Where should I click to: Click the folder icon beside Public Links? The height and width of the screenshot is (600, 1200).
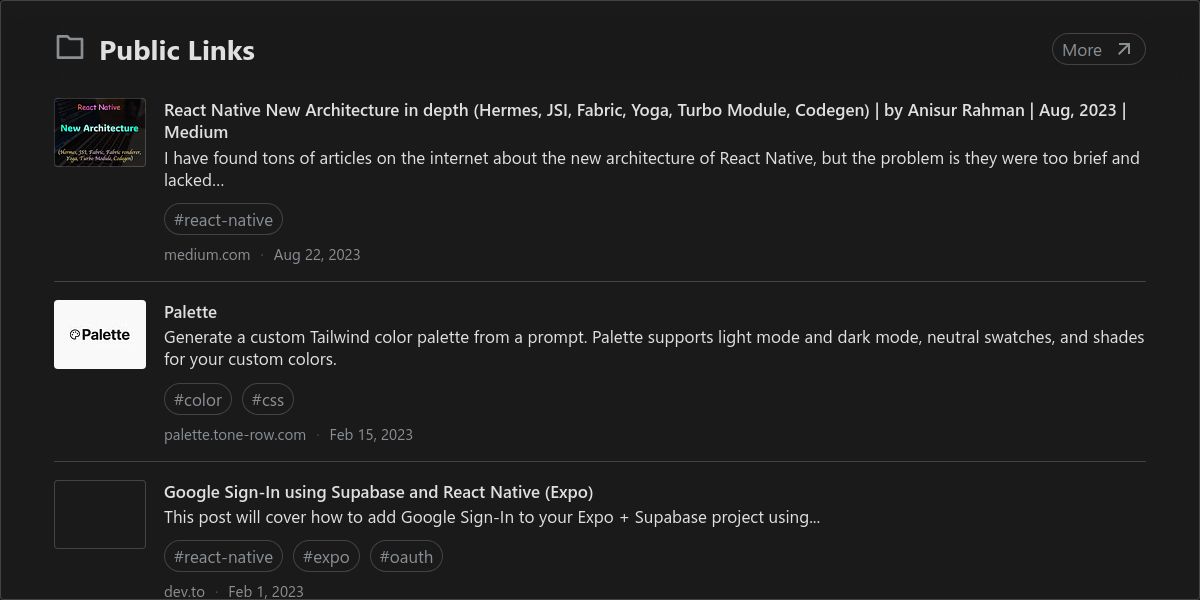69,47
